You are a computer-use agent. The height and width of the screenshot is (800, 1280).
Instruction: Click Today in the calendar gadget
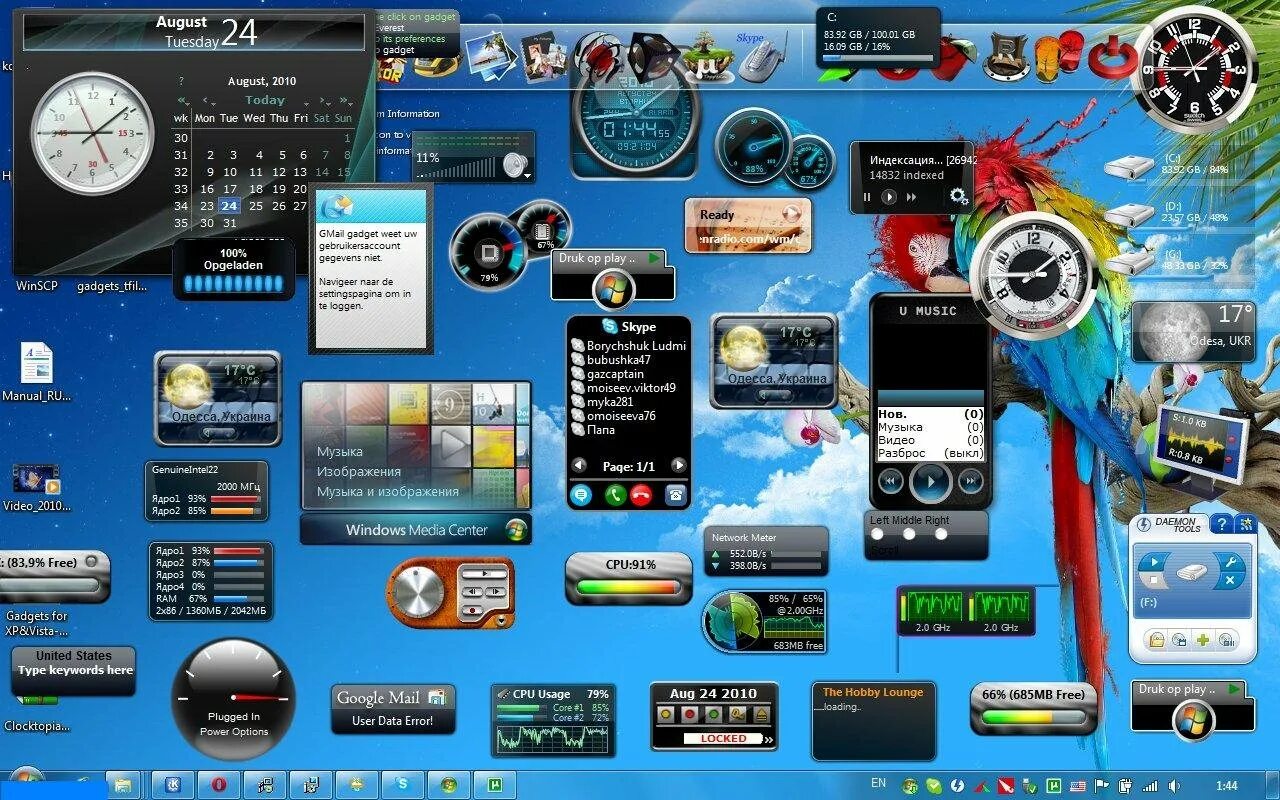pyautogui.click(x=266, y=100)
